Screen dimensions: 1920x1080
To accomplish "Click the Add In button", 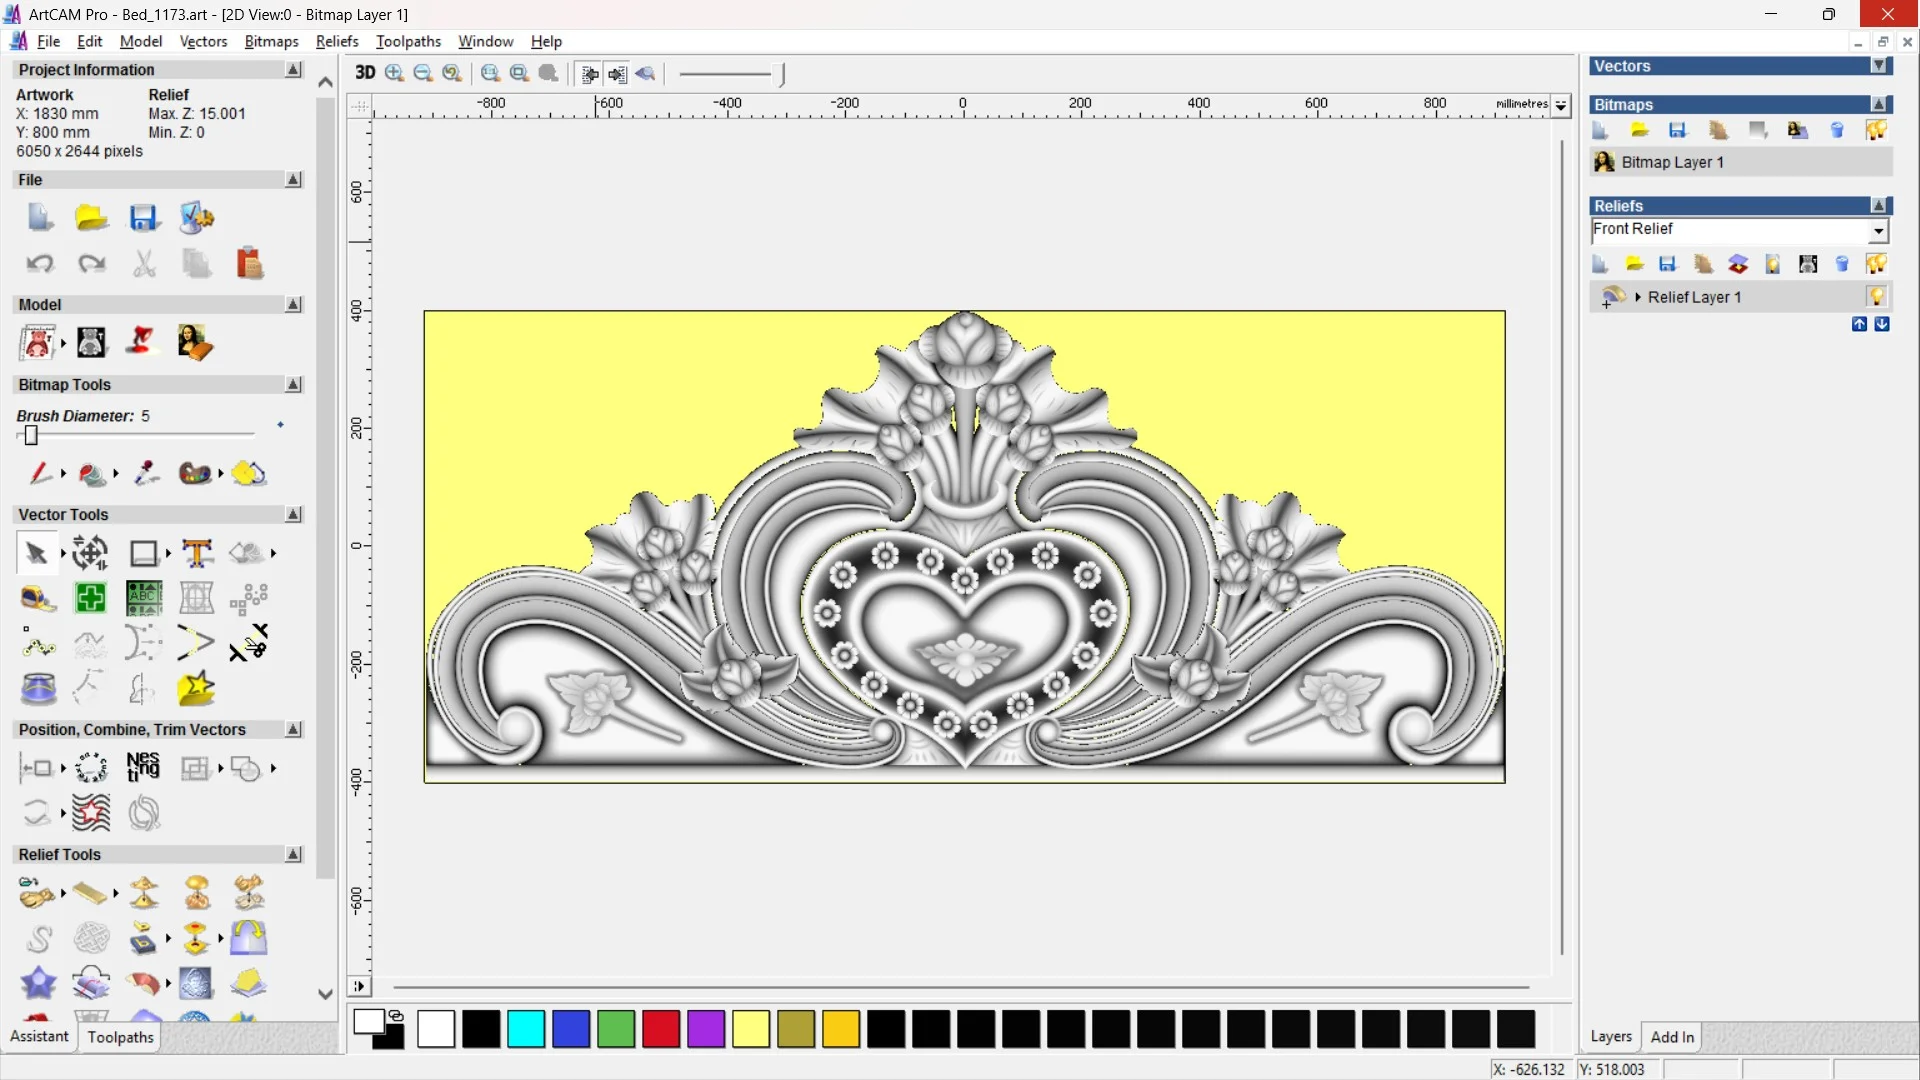I will pyautogui.click(x=1672, y=1037).
